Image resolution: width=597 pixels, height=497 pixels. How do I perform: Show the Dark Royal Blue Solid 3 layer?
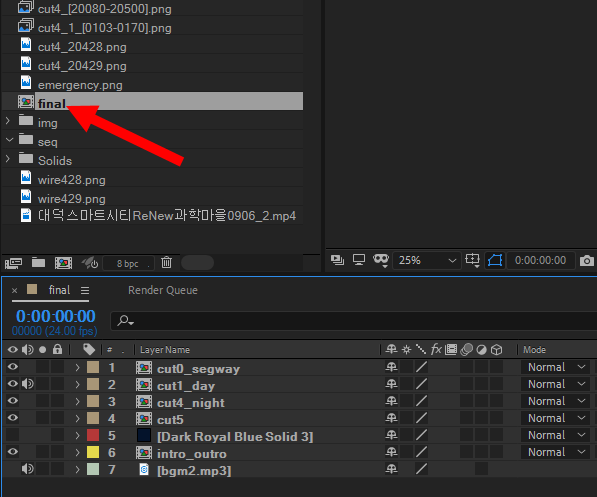(x=13, y=435)
